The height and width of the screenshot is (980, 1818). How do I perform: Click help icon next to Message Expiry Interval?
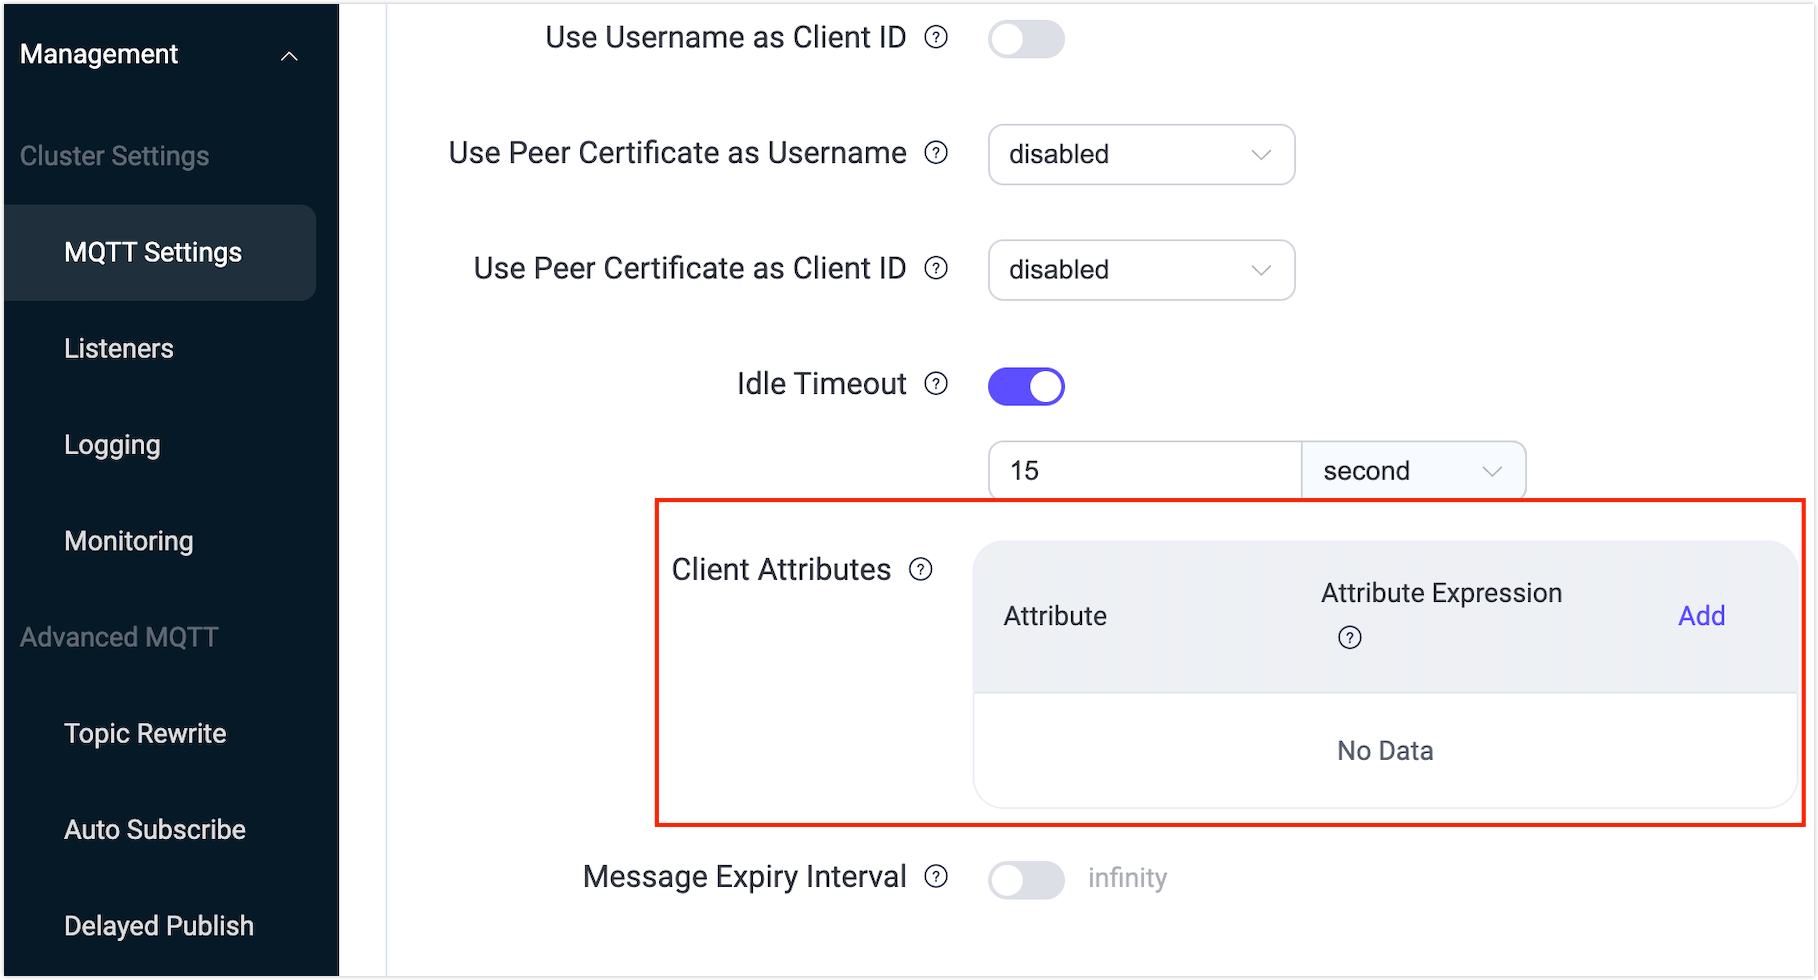[x=936, y=877]
